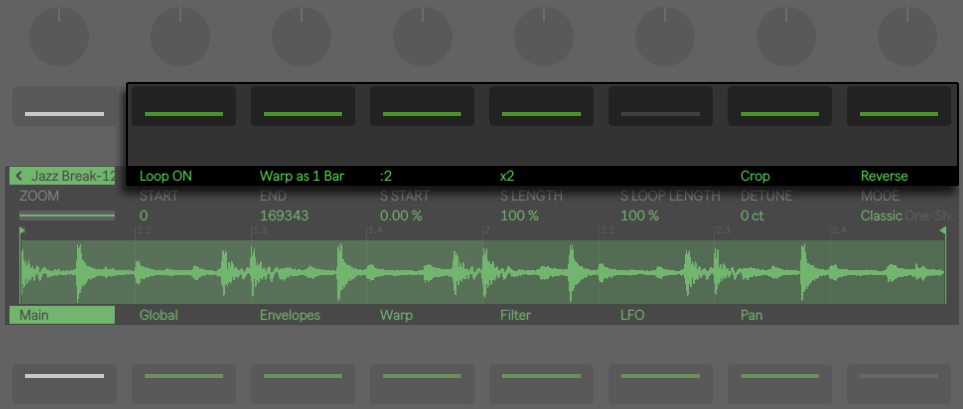Image resolution: width=963 pixels, height=409 pixels.
Task: Push the upper display button above Reverse
Action: tap(899, 106)
